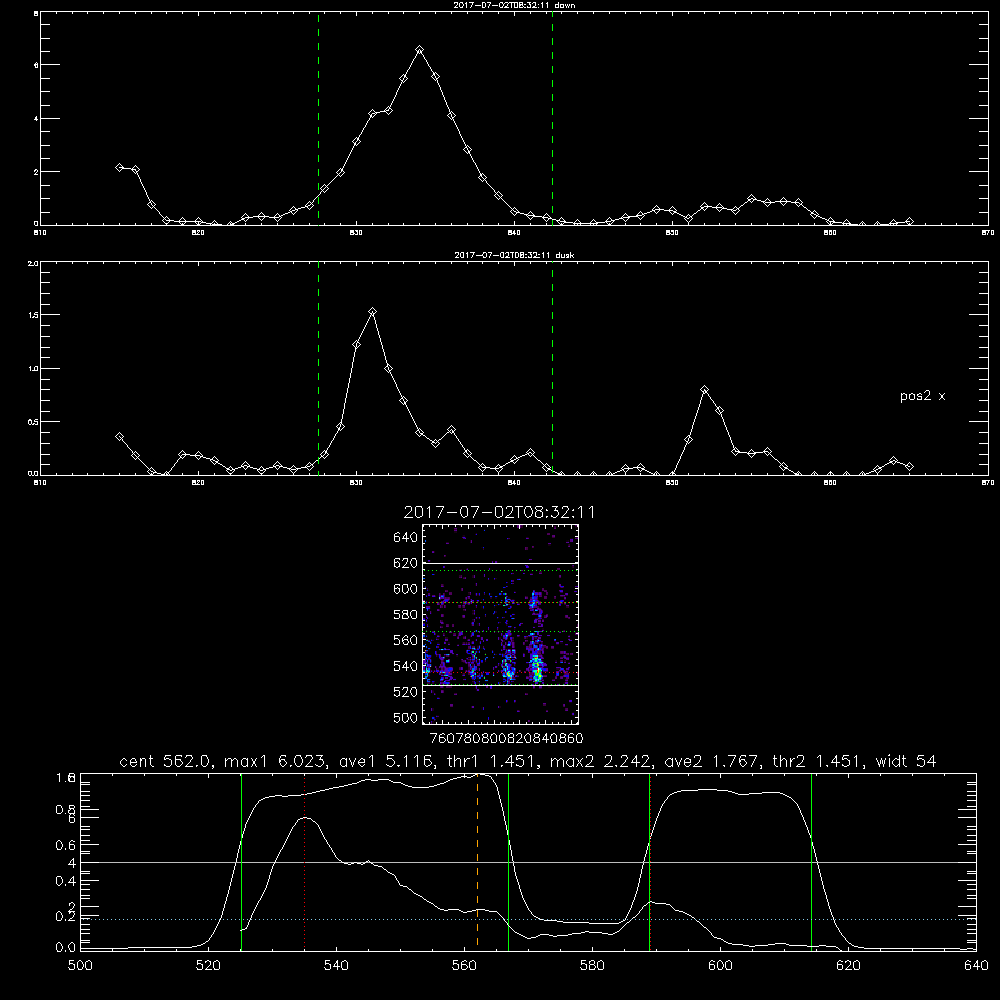Viewport: 1000px width, 1000px height.
Task: Click the tallest peak diamond in dusk plot
Action: coord(372,312)
